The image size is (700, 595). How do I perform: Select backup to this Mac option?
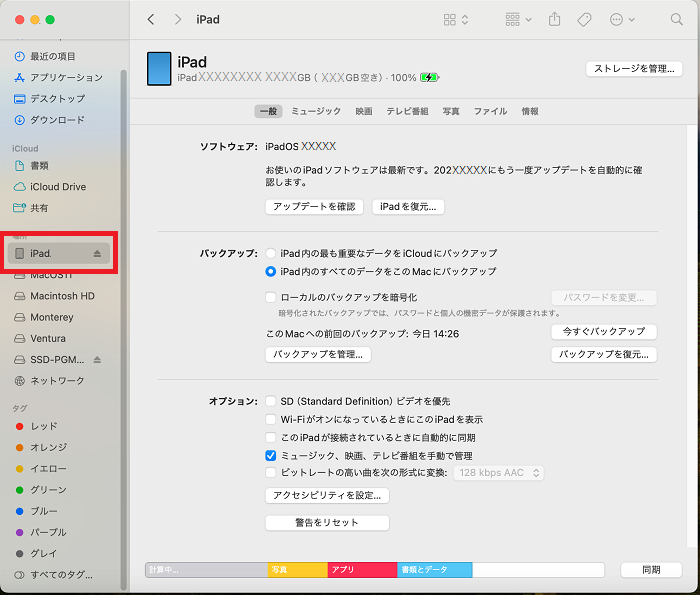(271, 271)
